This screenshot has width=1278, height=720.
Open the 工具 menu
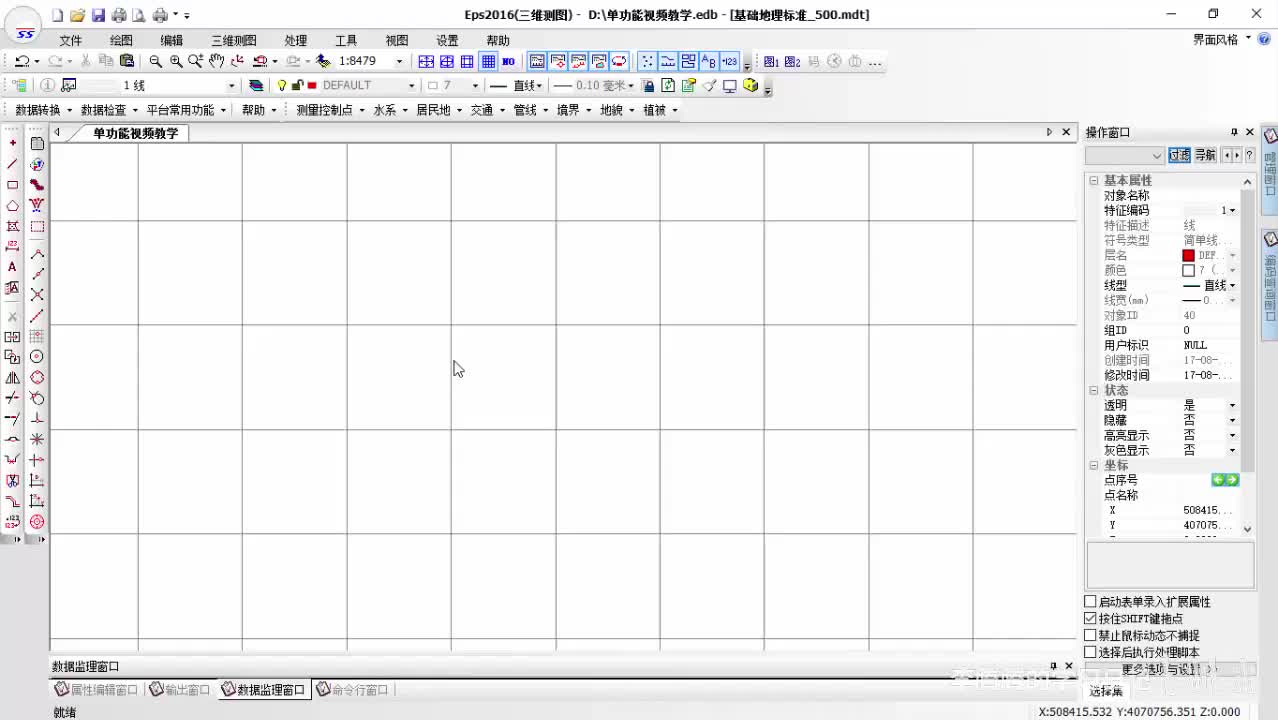point(346,41)
